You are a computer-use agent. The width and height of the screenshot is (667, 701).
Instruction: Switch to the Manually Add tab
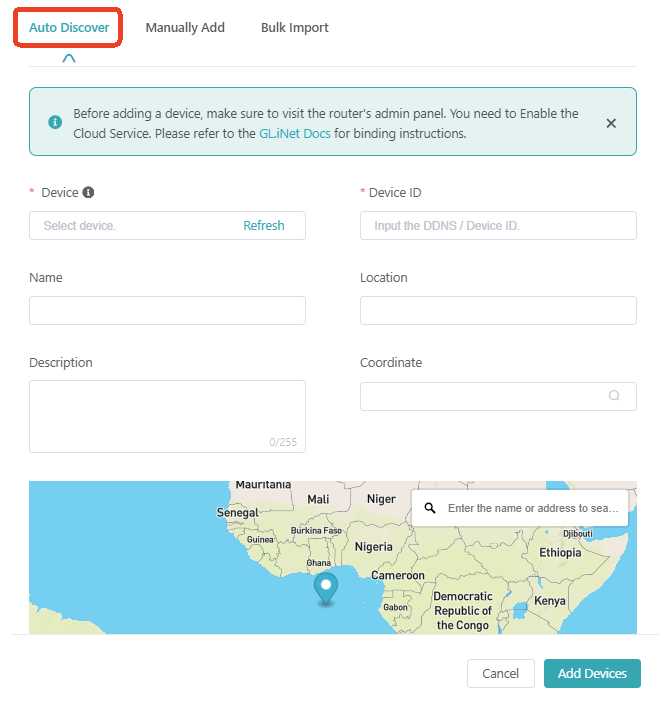(x=185, y=28)
